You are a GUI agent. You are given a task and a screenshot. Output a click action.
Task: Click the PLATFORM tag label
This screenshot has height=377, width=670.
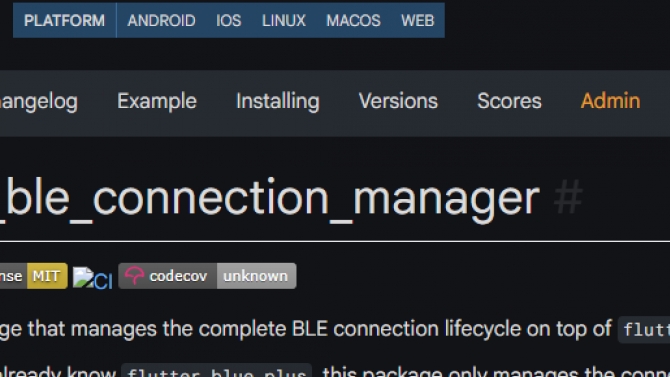tap(65, 20)
